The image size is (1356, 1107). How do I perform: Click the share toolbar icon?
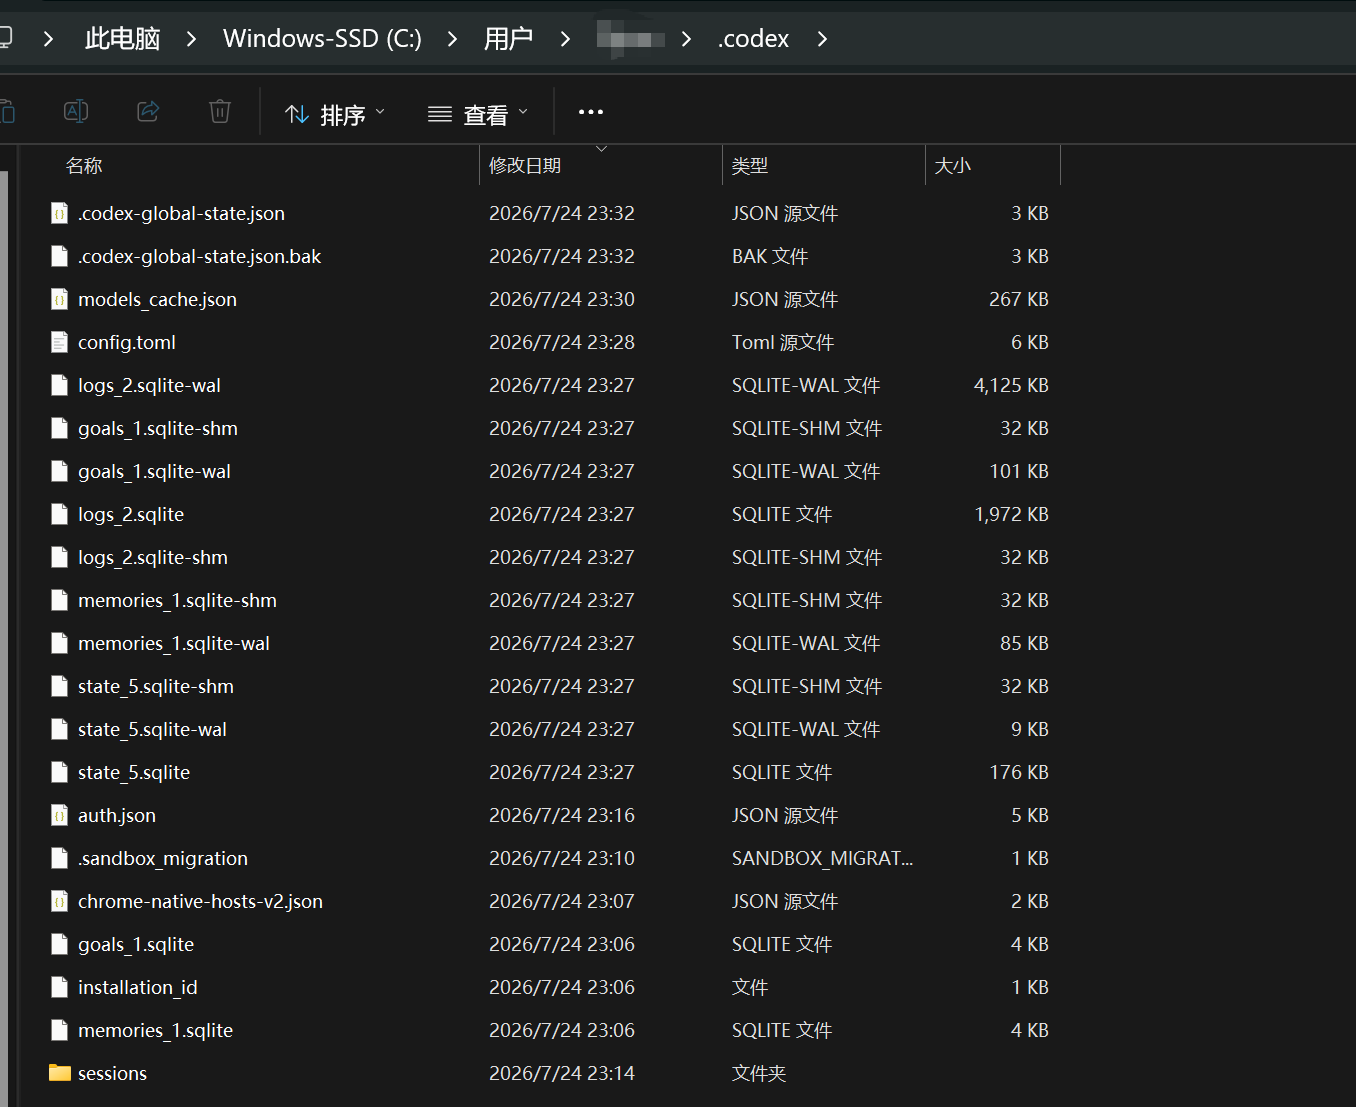click(148, 111)
